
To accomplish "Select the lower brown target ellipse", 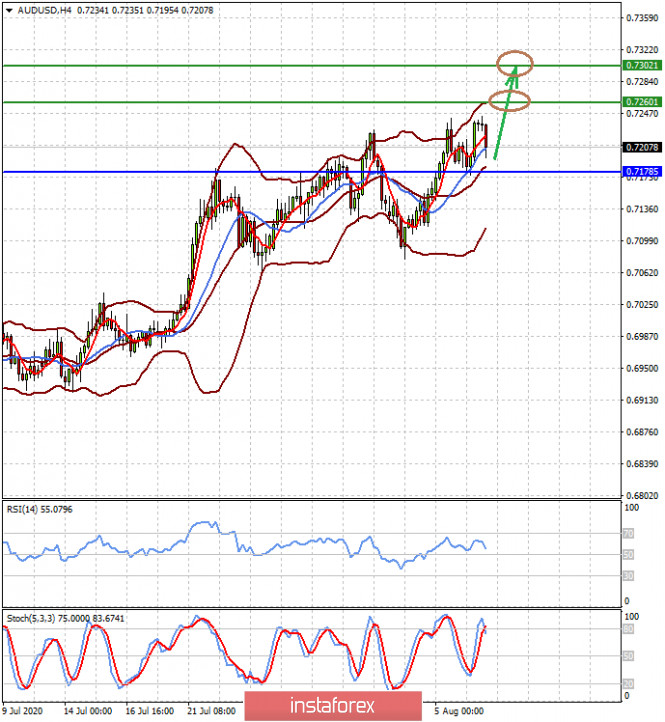I will point(509,101).
